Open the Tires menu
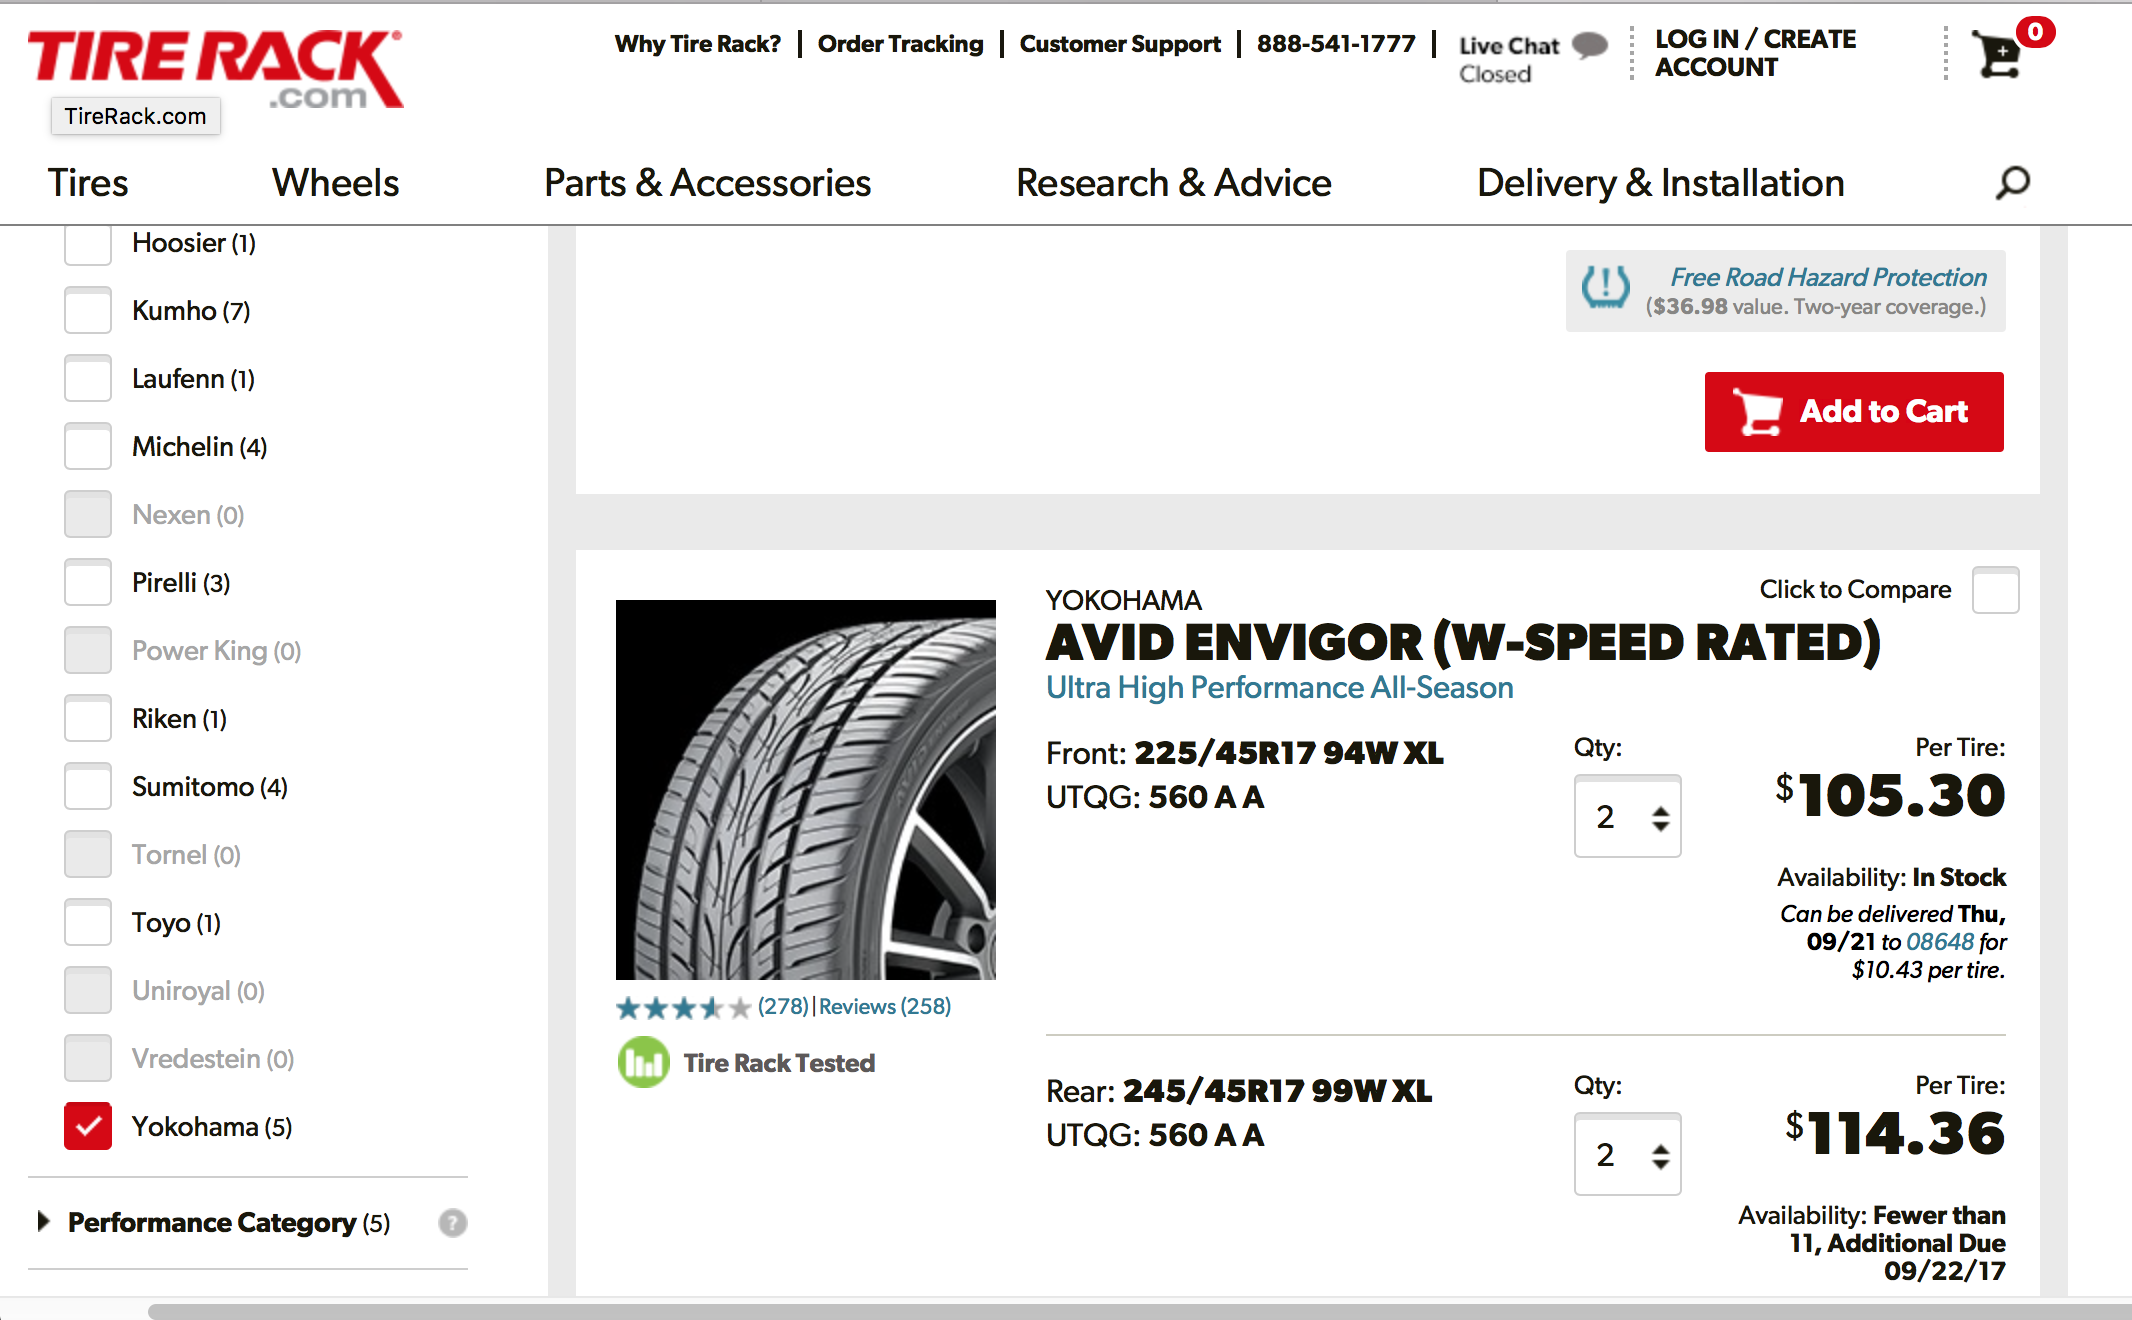The image size is (2132, 1320). (88, 183)
